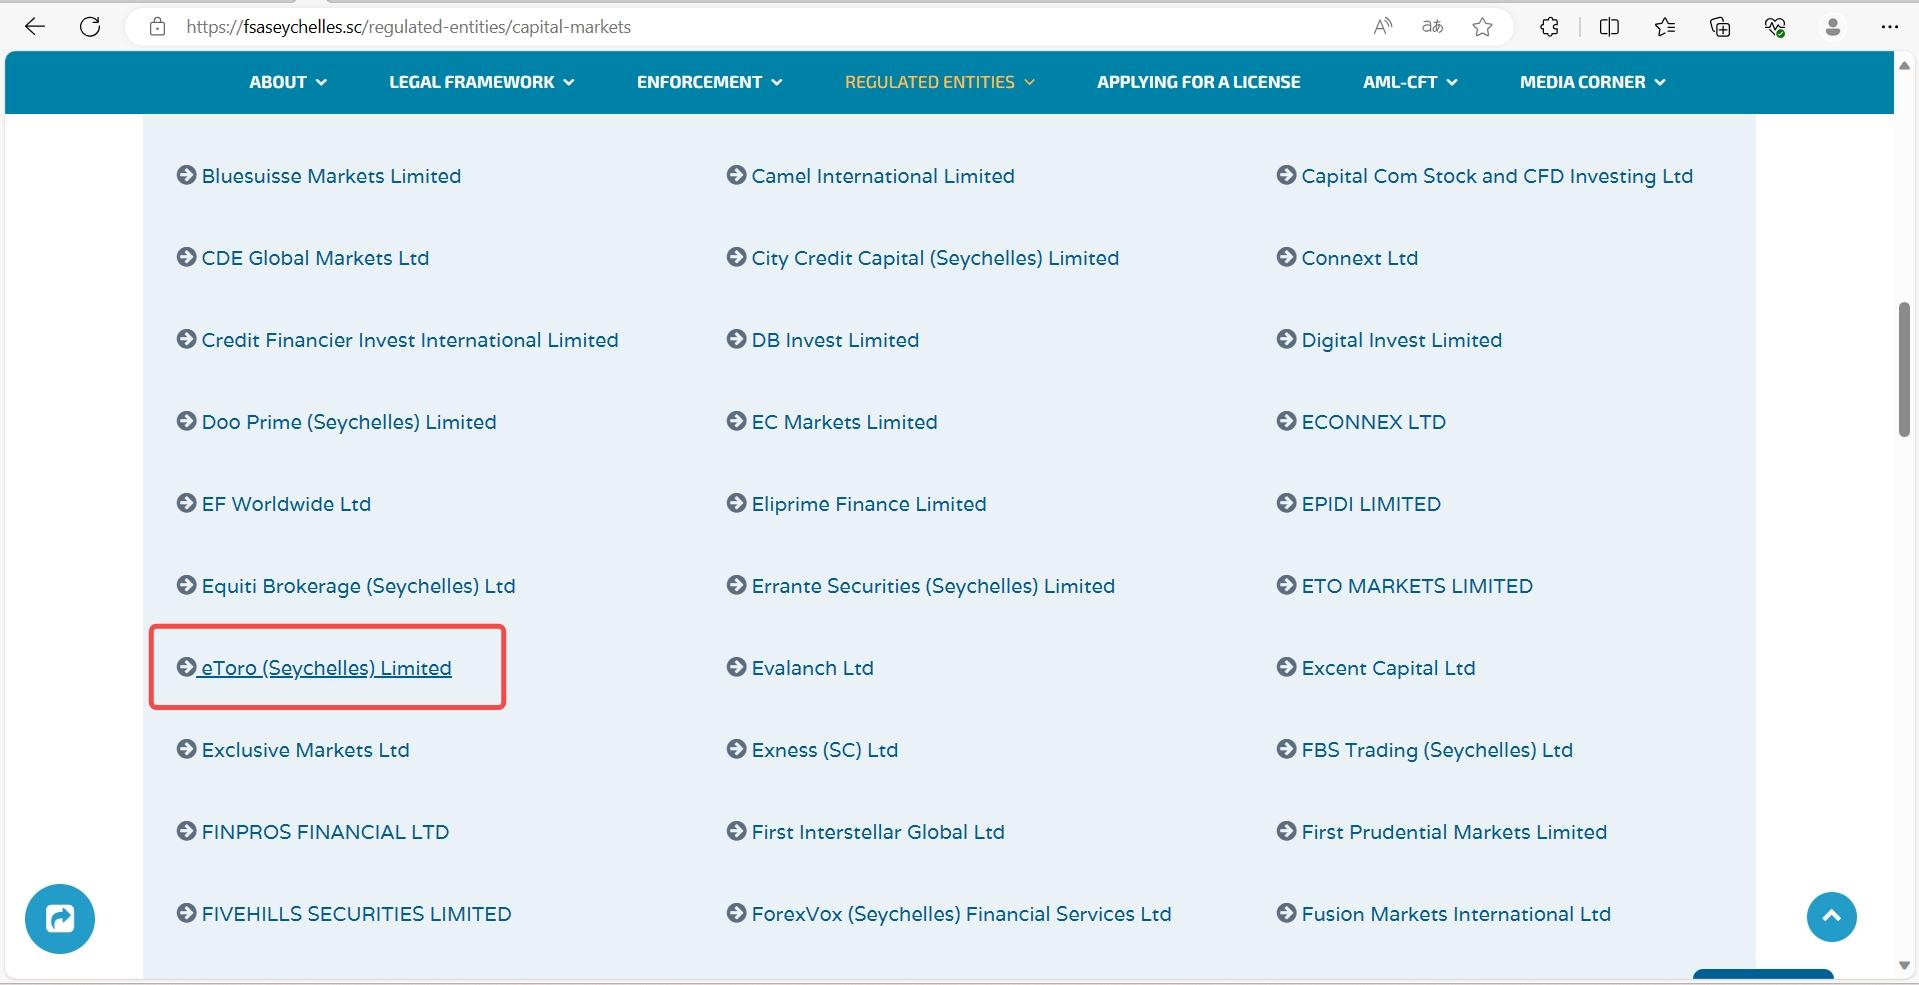Screen dimensions: 1919x985
Task: Expand the ABOUT dropdown menu
Action: (x=288, y=82)
